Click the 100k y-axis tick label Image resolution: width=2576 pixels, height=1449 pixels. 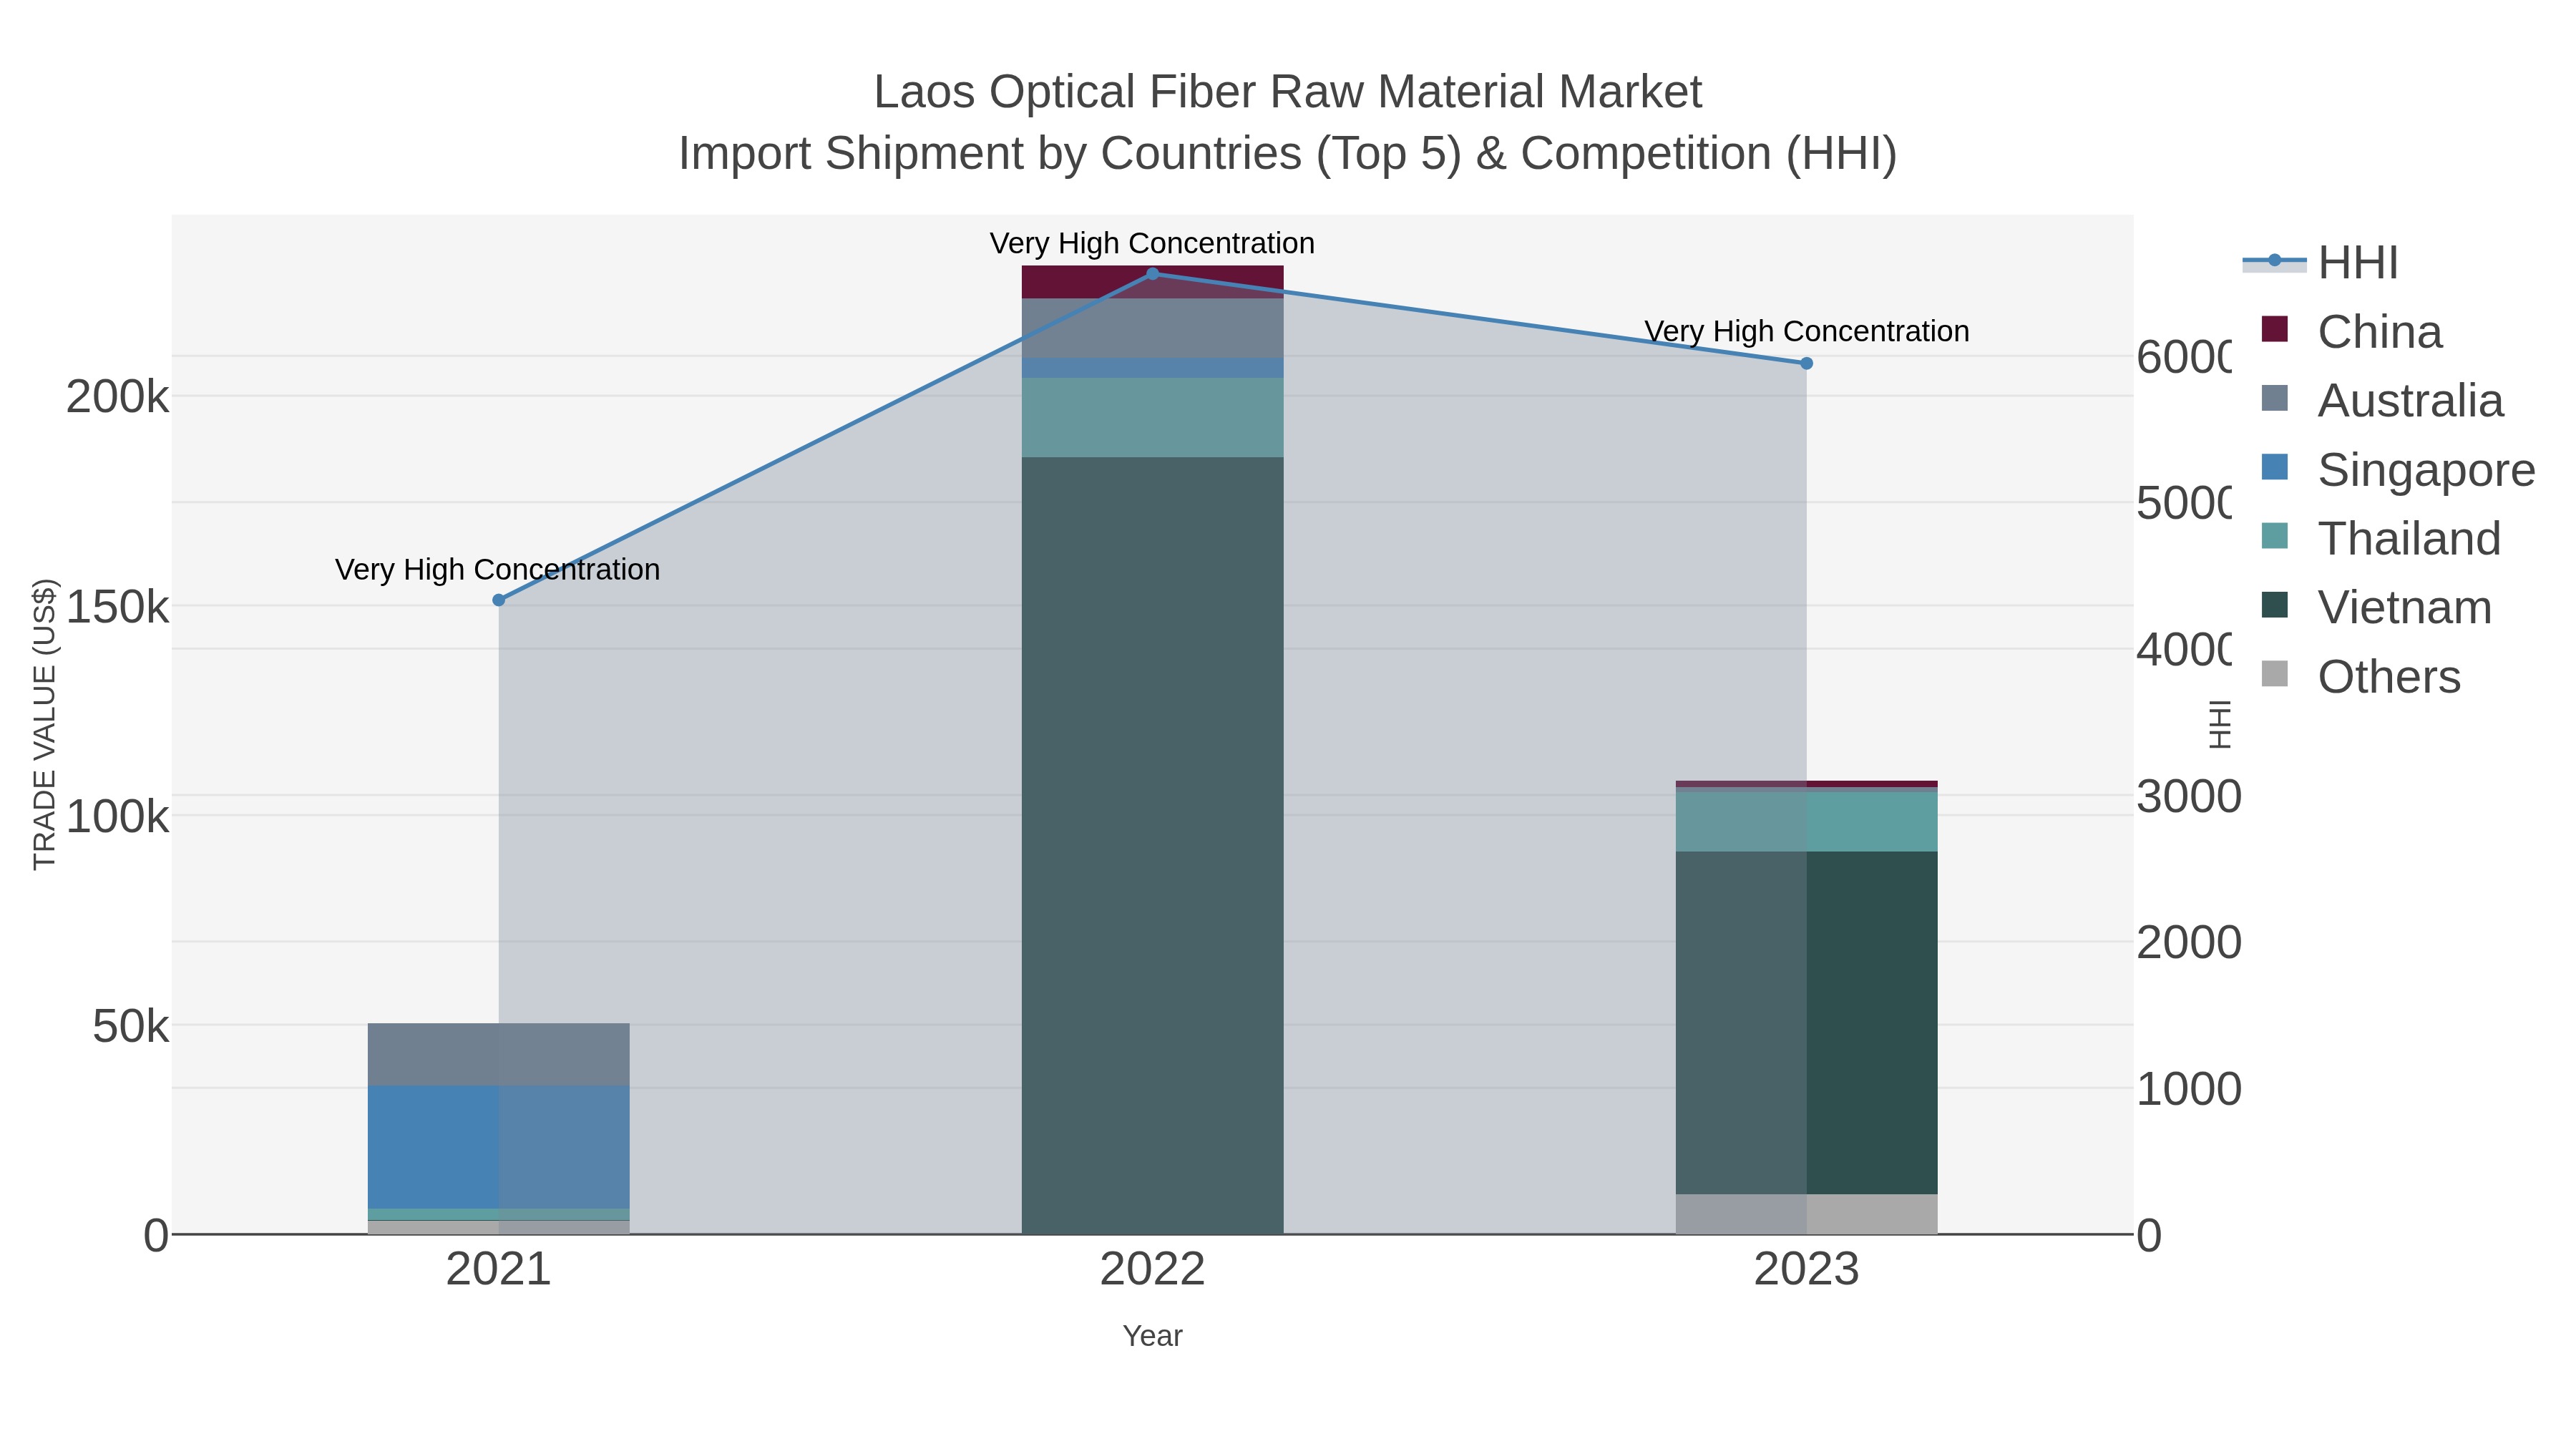[x=118, y=817]
